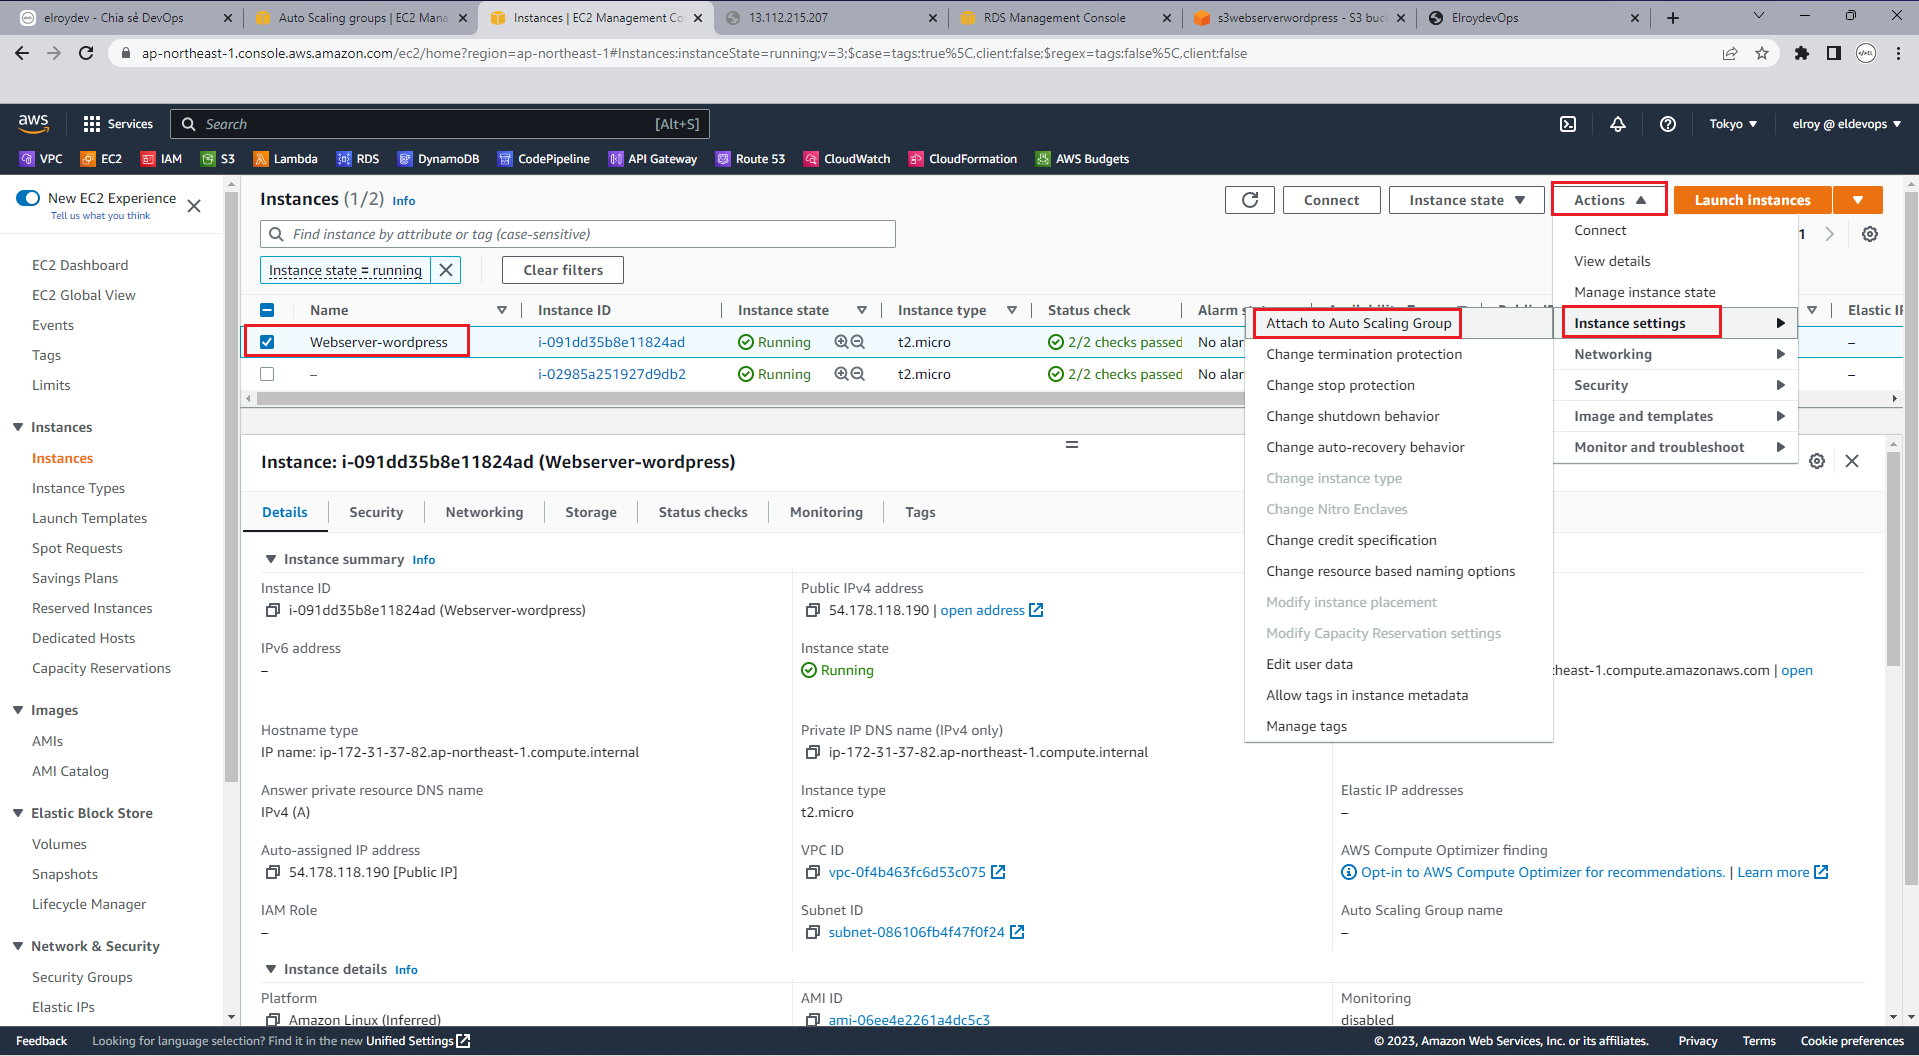Open CloudFormation shortcut in favorites bar

click(x=962, y=159)
